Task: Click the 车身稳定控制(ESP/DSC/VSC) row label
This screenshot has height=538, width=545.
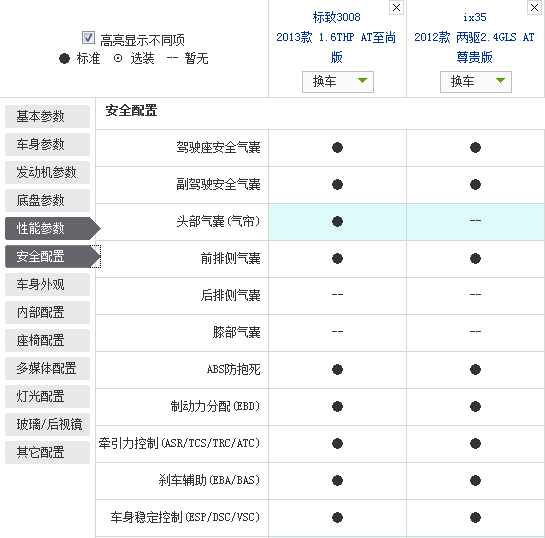Action: point(185,517)
